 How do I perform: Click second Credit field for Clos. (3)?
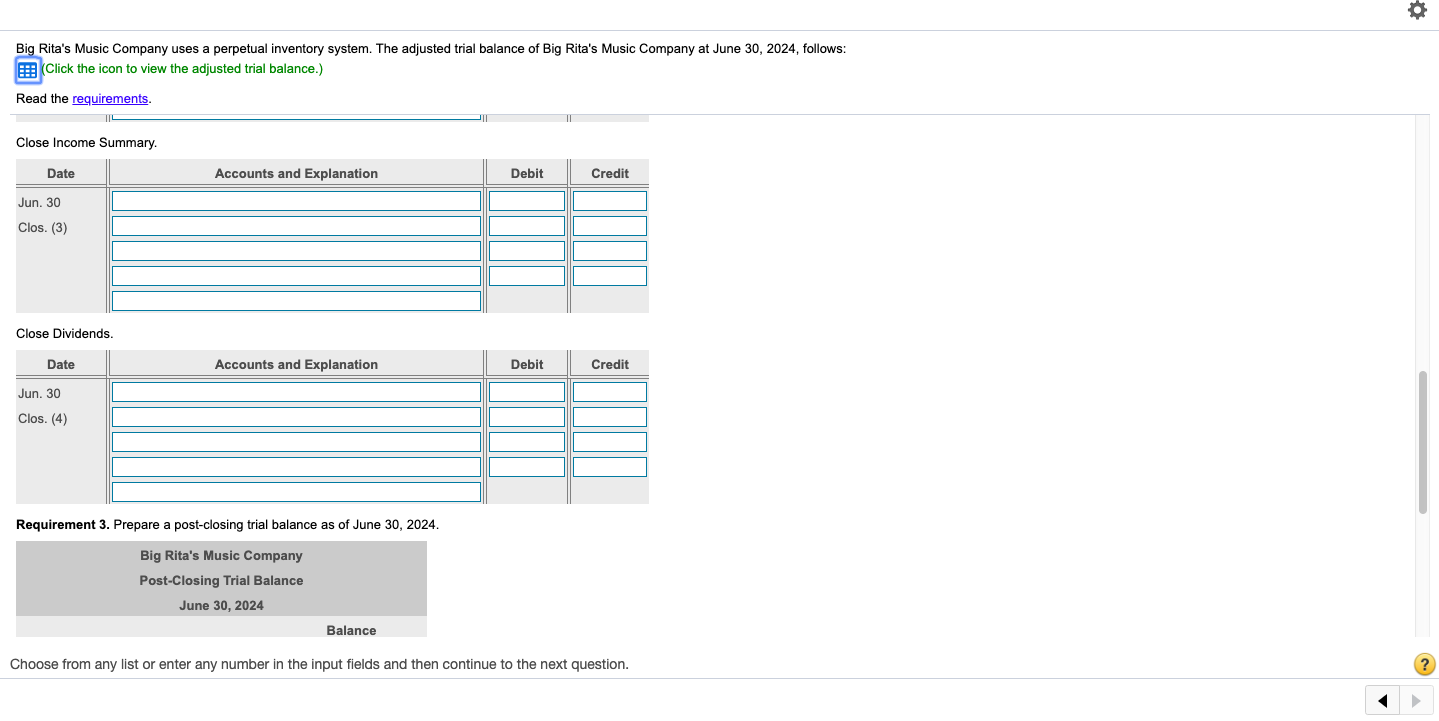610,226
